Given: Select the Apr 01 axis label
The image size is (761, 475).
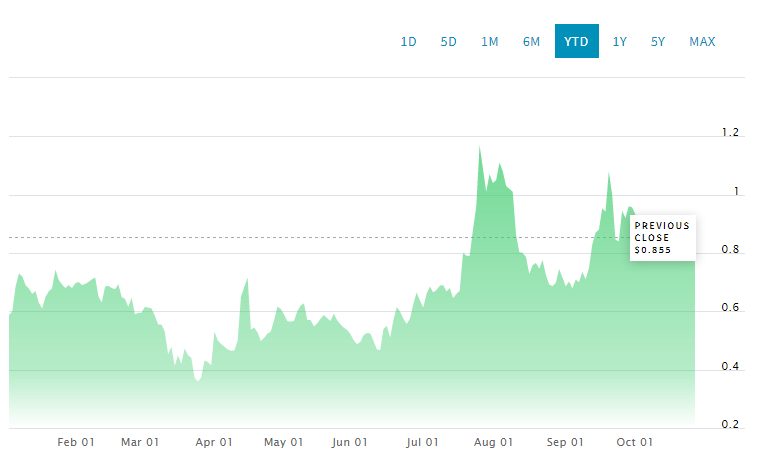Looking at the screenshot, I should click(x=214, y=442).
